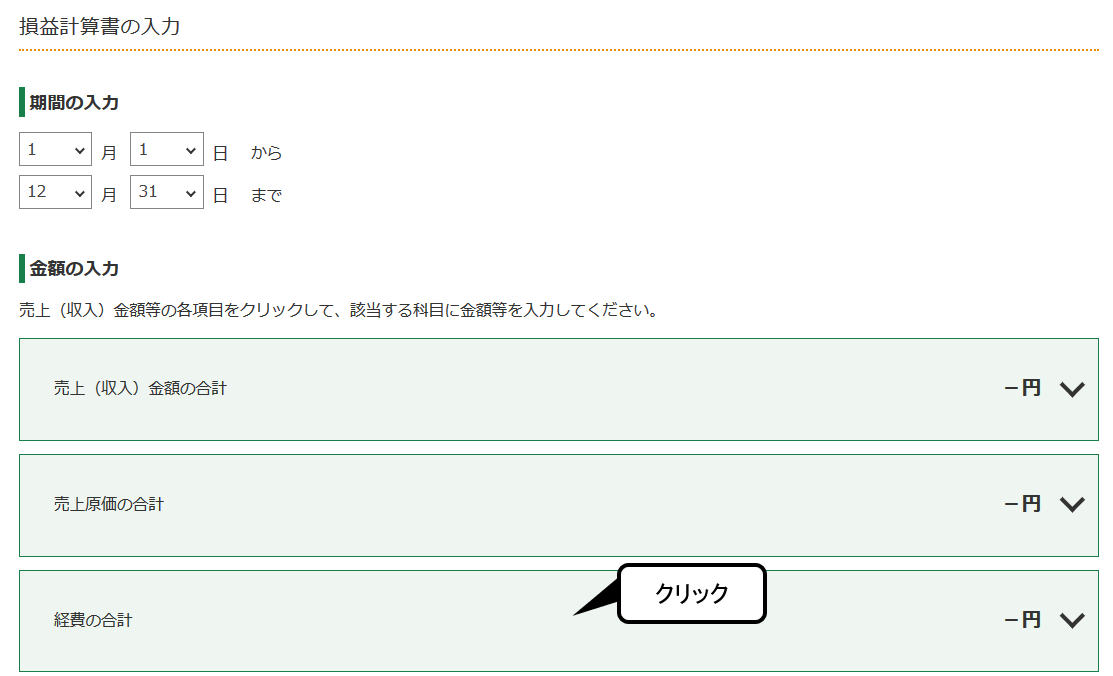Click the 経費の合計 row label
Screen dimensions: 1113x676
93,620
